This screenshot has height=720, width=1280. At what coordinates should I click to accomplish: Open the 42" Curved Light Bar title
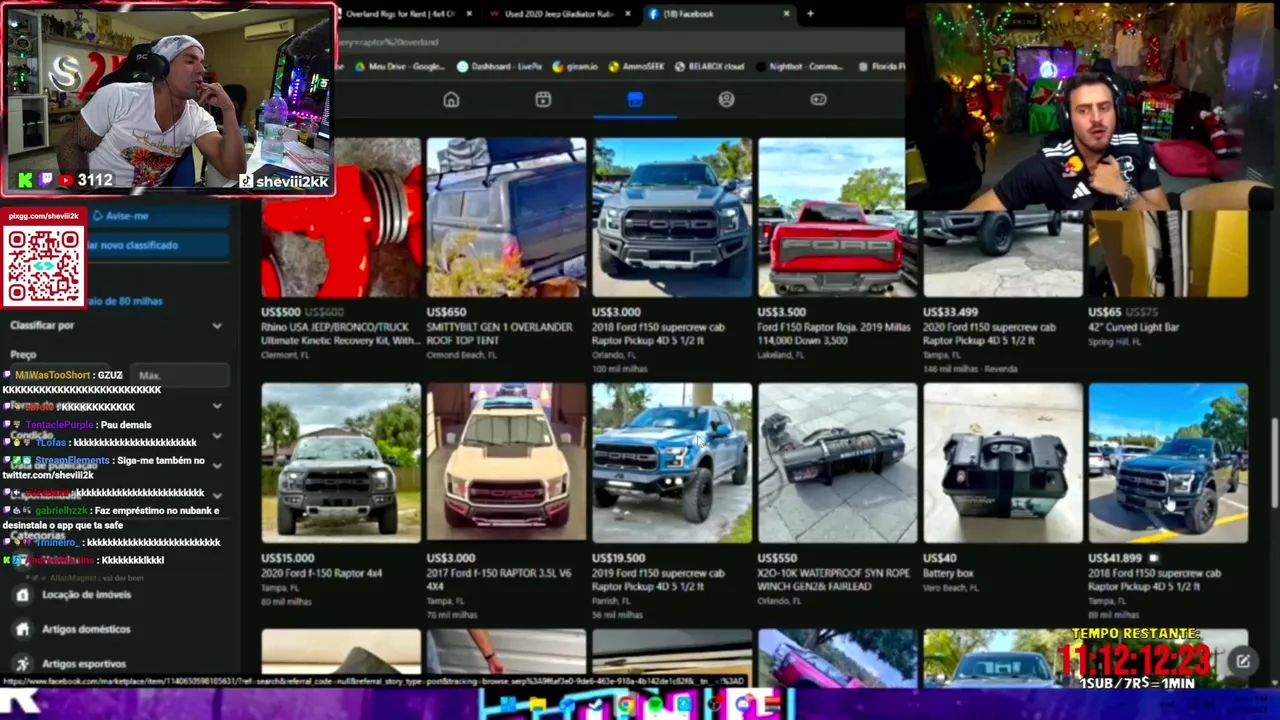pyautogui.click(x=1133, y=327)
